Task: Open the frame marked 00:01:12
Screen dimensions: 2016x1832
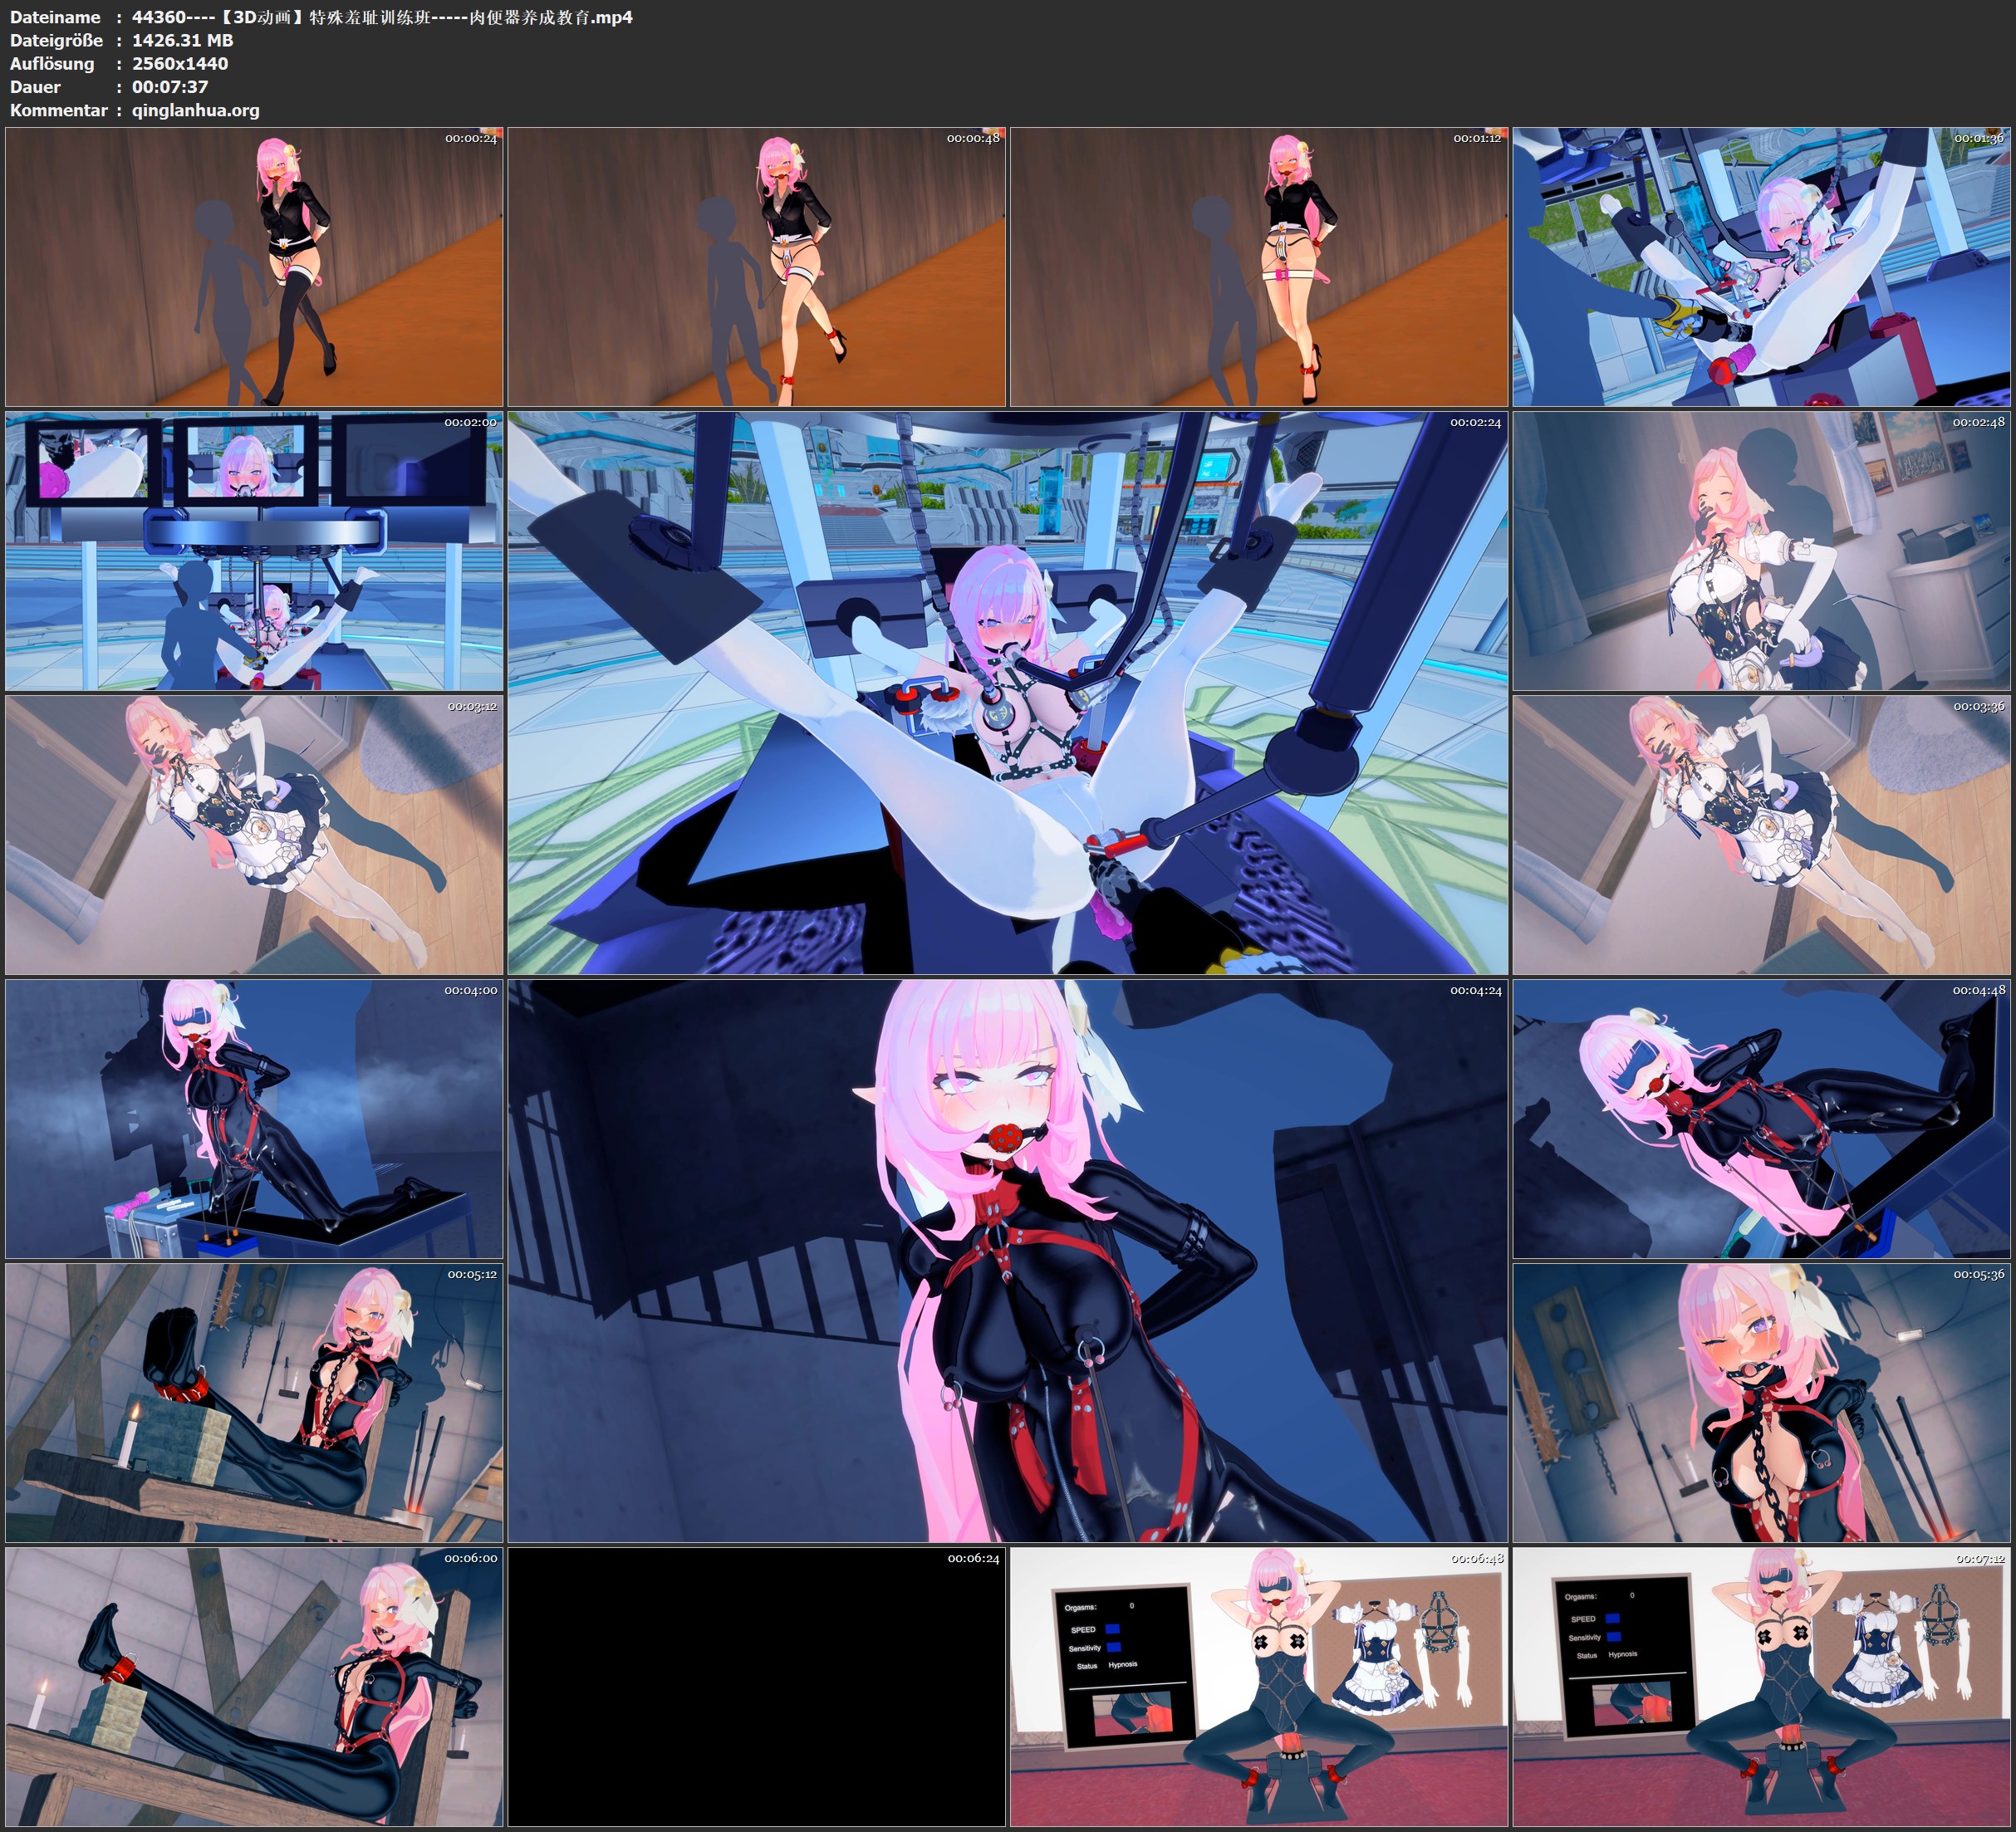Action: [1259, 266]
